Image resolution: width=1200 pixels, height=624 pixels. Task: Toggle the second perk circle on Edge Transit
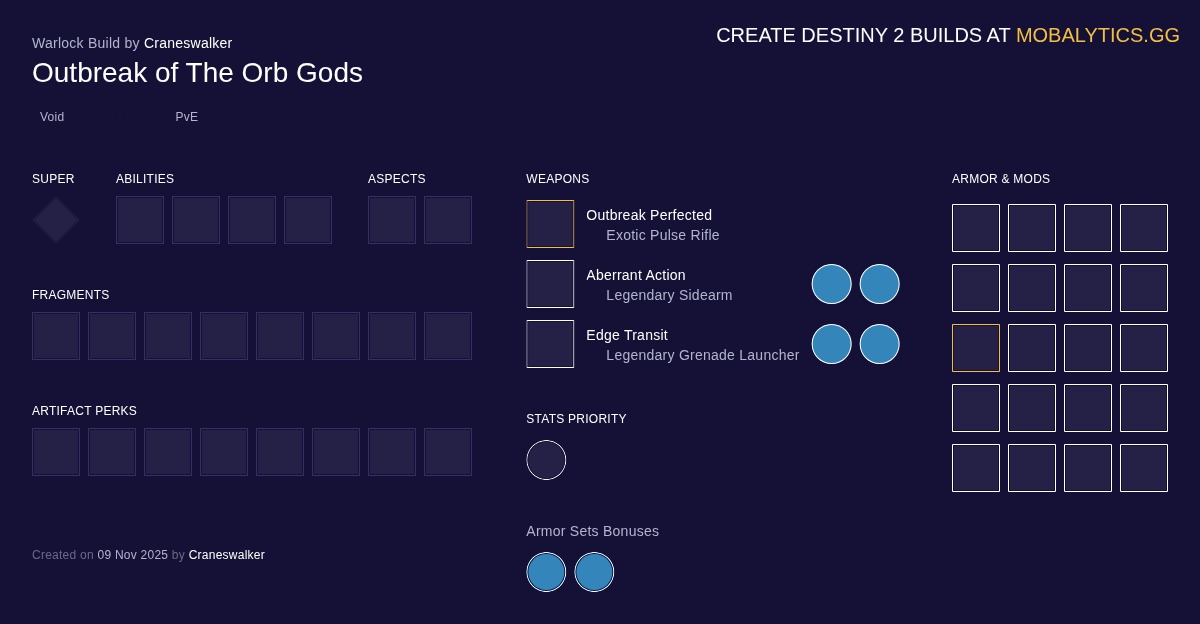click(880, 343)
